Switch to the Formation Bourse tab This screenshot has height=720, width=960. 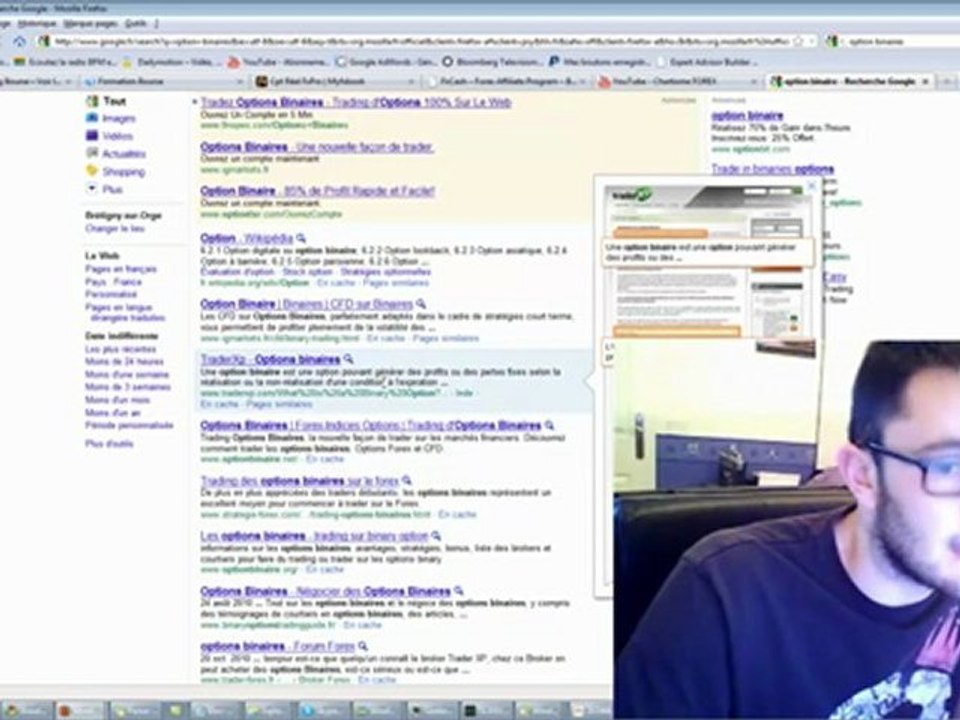164,81
